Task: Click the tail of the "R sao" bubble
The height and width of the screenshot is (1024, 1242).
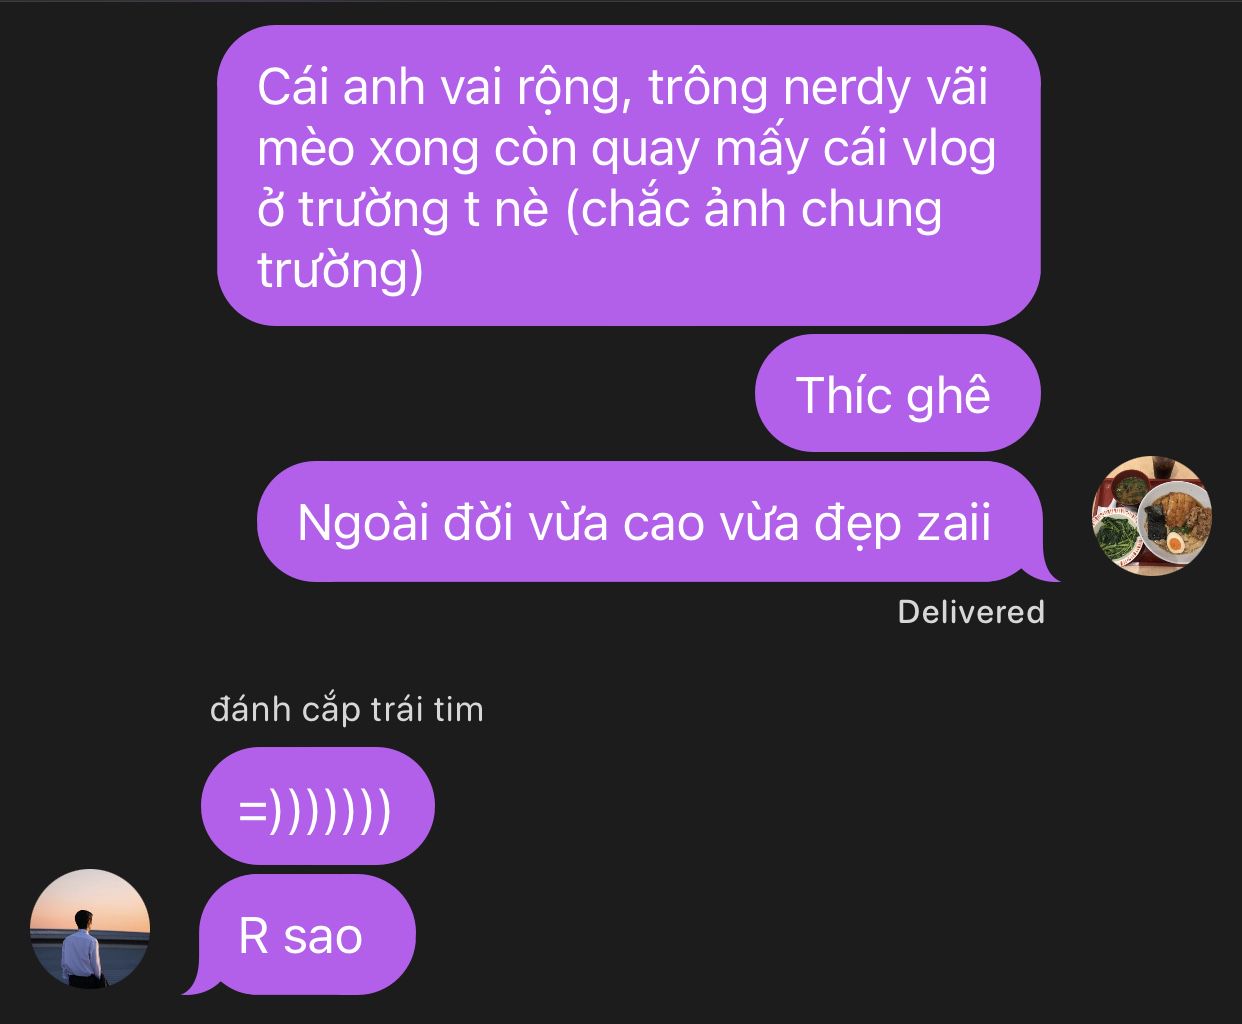Action: tap(195, 984)
